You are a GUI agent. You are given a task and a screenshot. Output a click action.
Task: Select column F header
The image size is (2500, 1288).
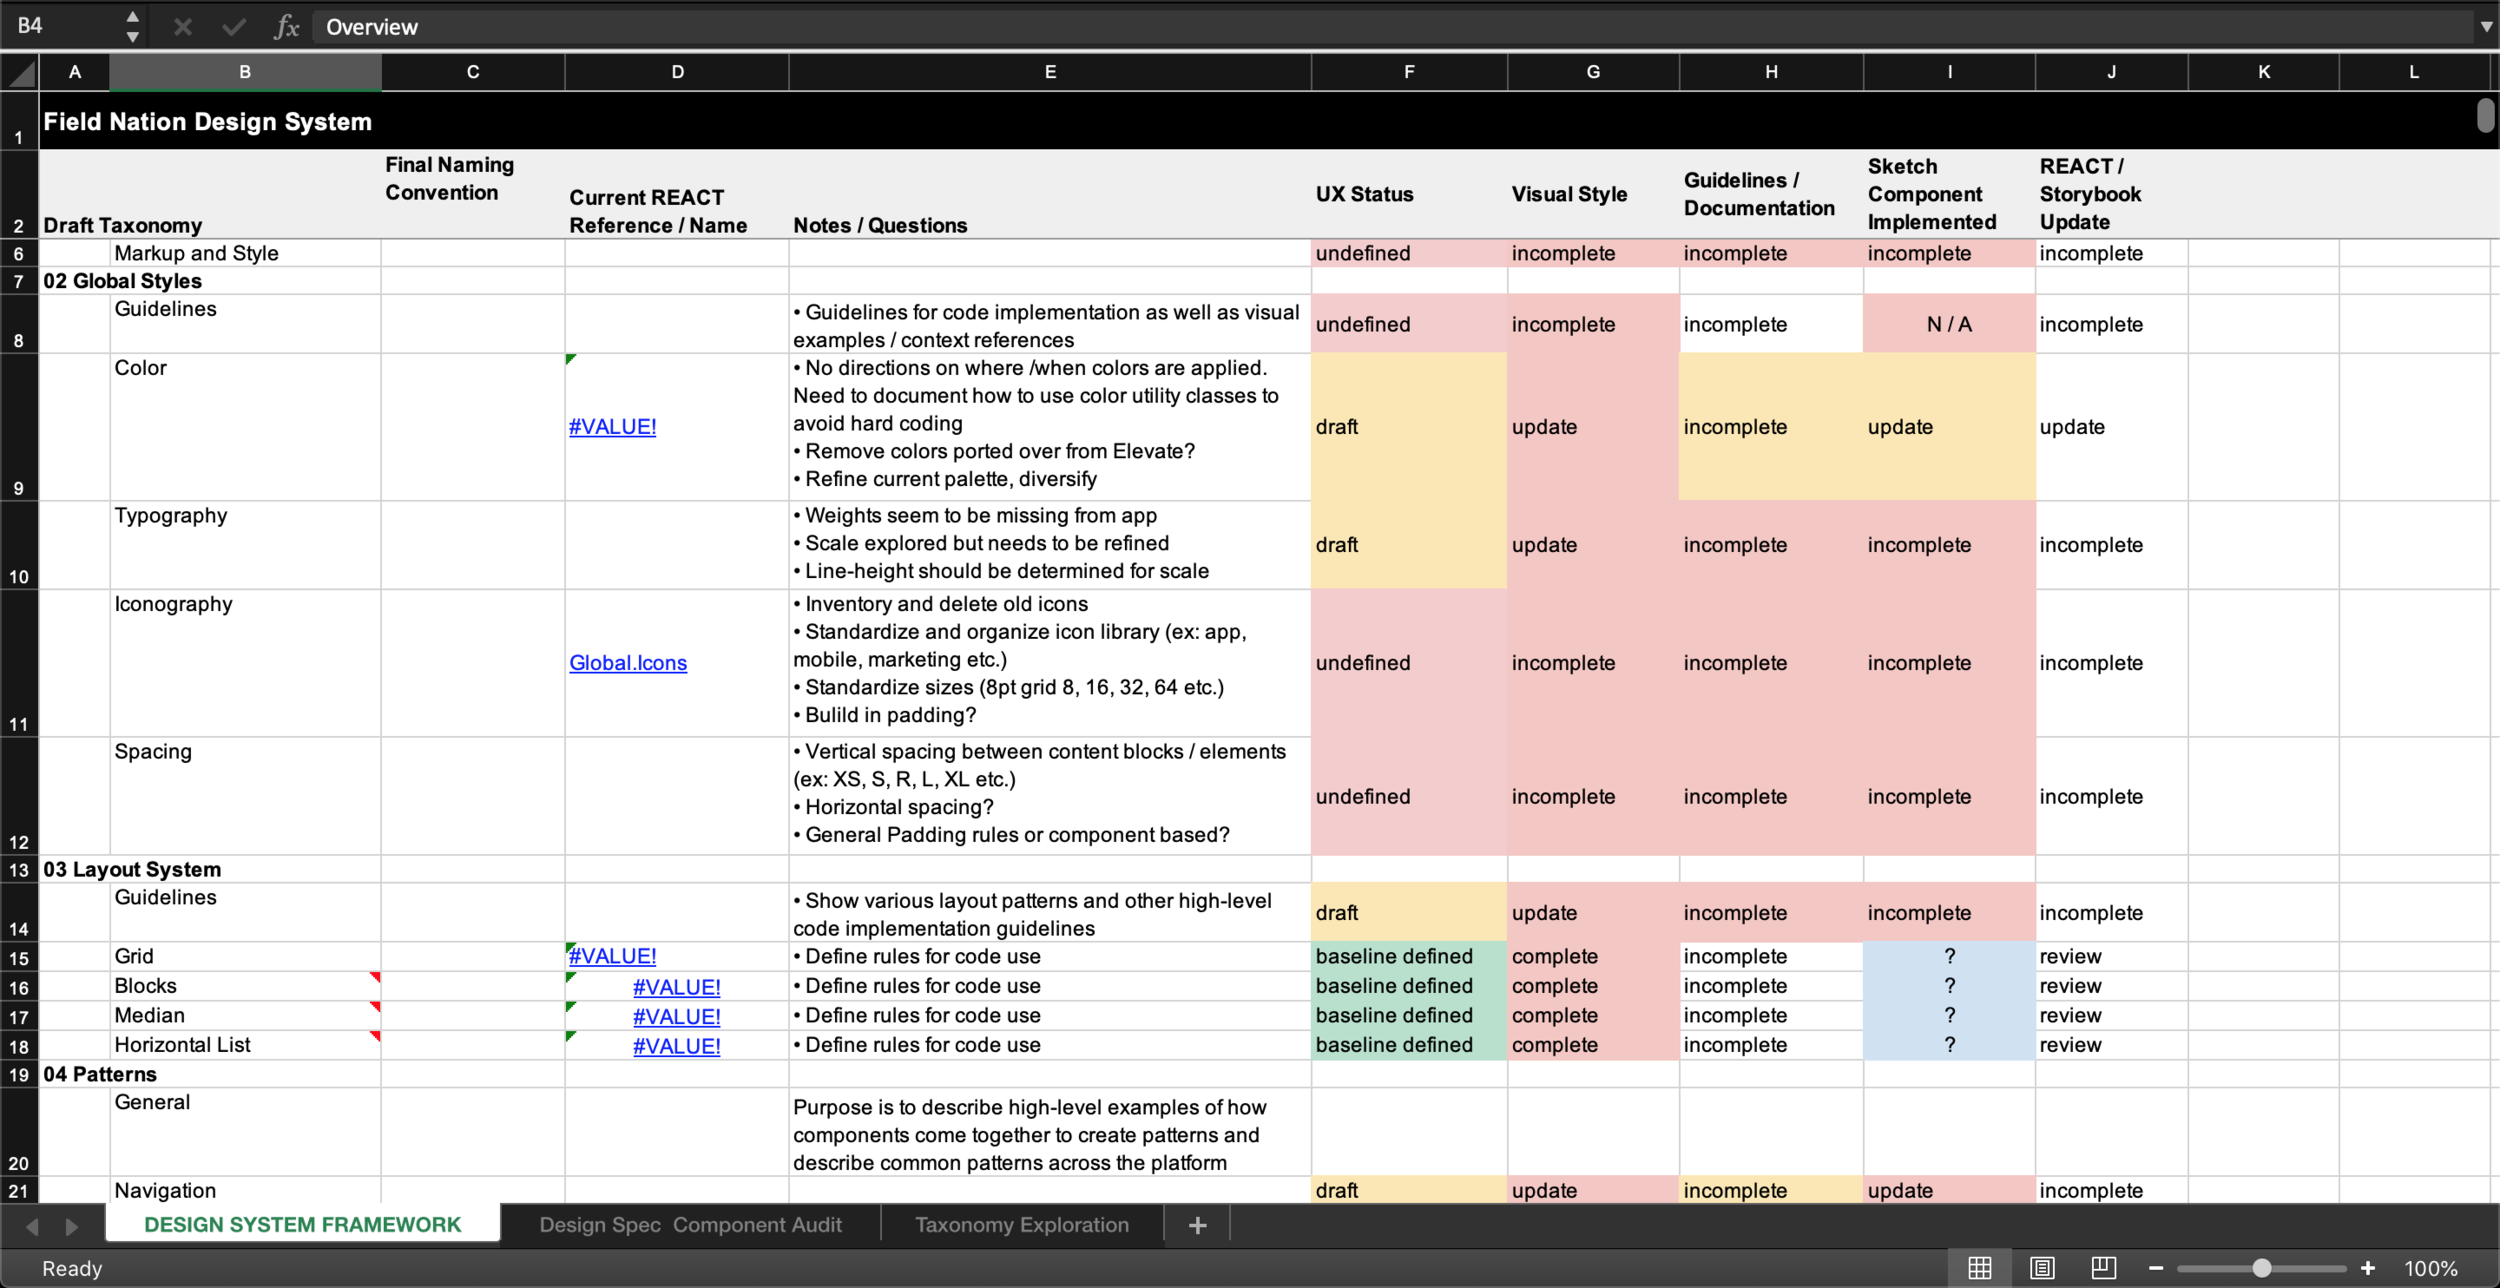(1409, 72)
